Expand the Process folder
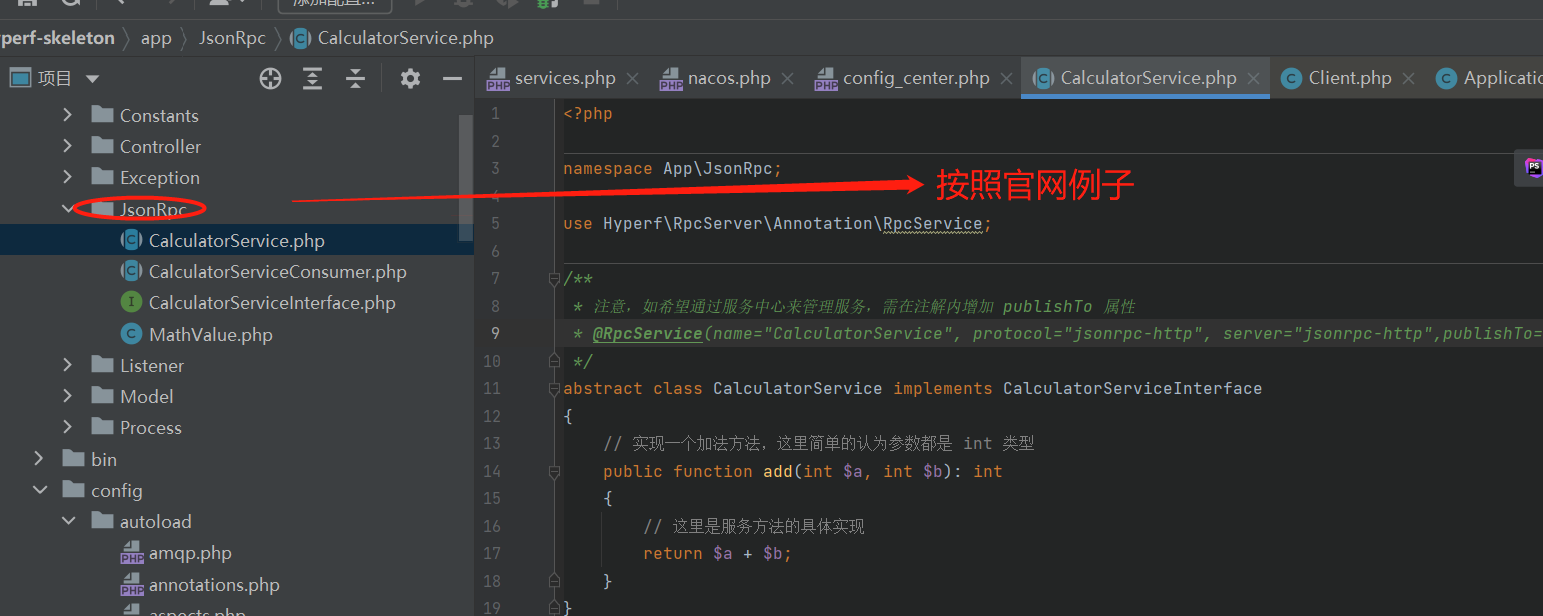The image size is (1543, 616). tap(67, 427)
